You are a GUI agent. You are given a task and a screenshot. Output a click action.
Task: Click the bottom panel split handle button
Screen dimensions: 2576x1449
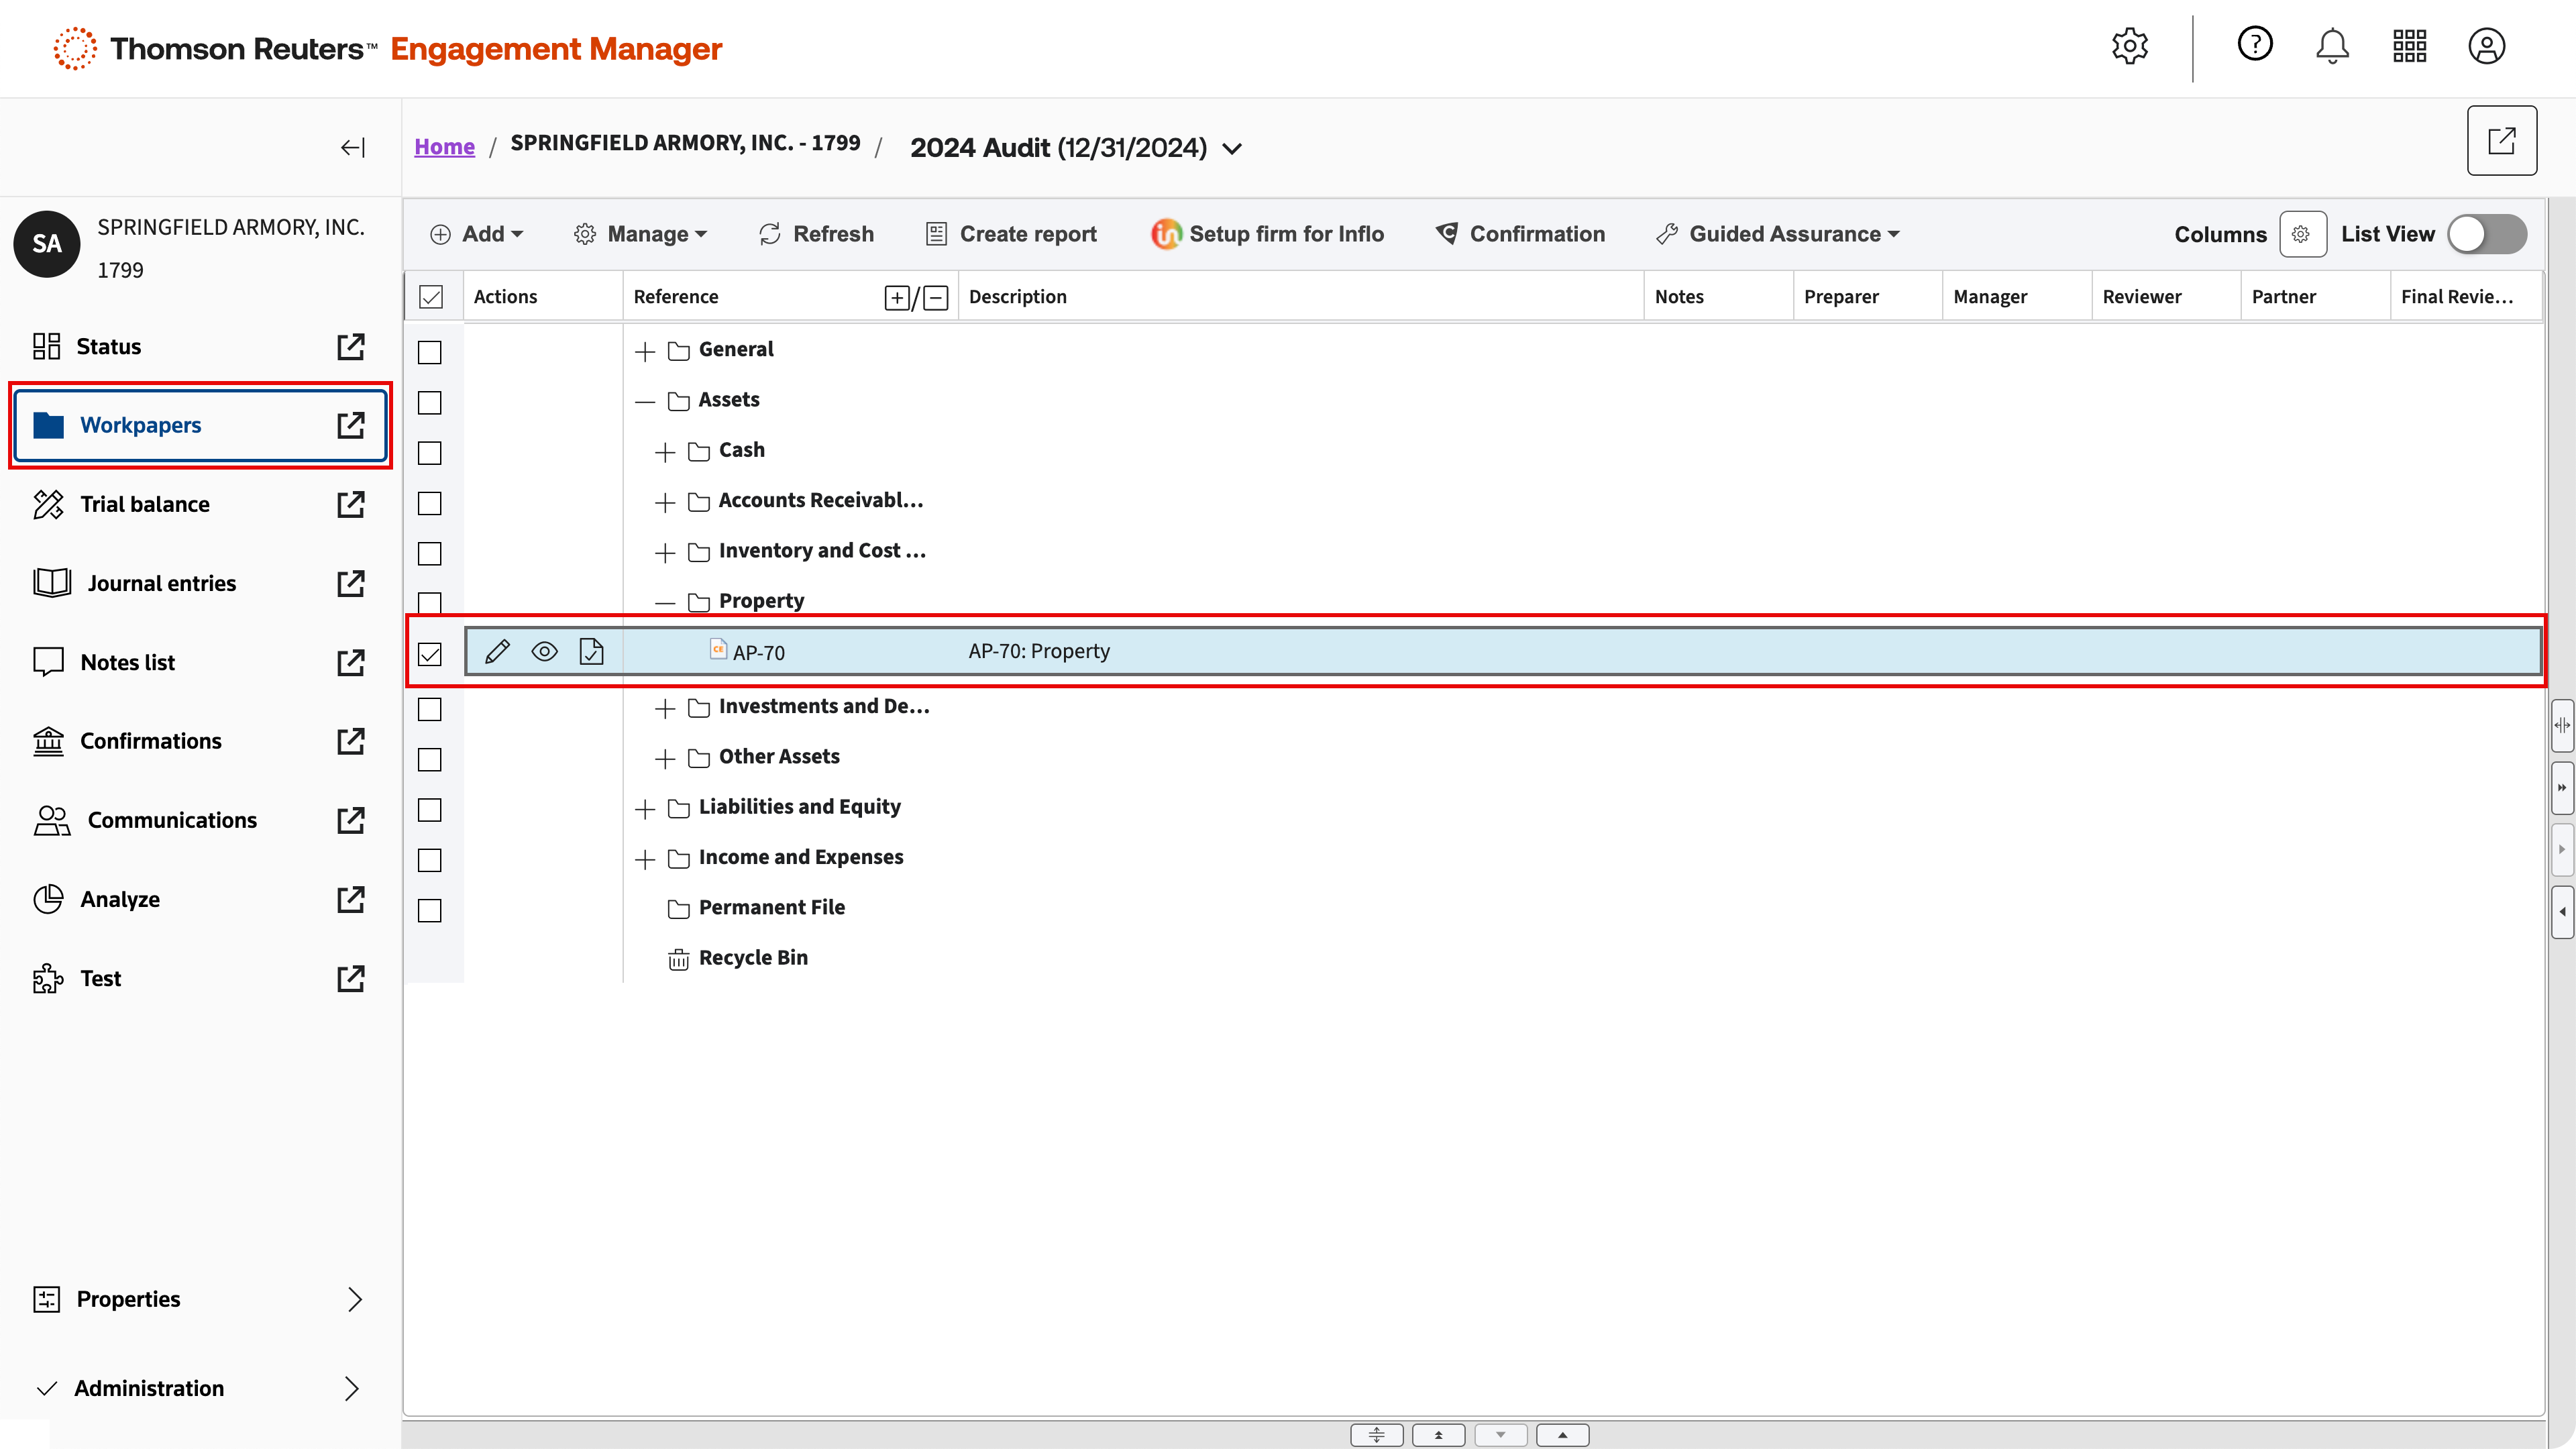pos(1377,1435)
